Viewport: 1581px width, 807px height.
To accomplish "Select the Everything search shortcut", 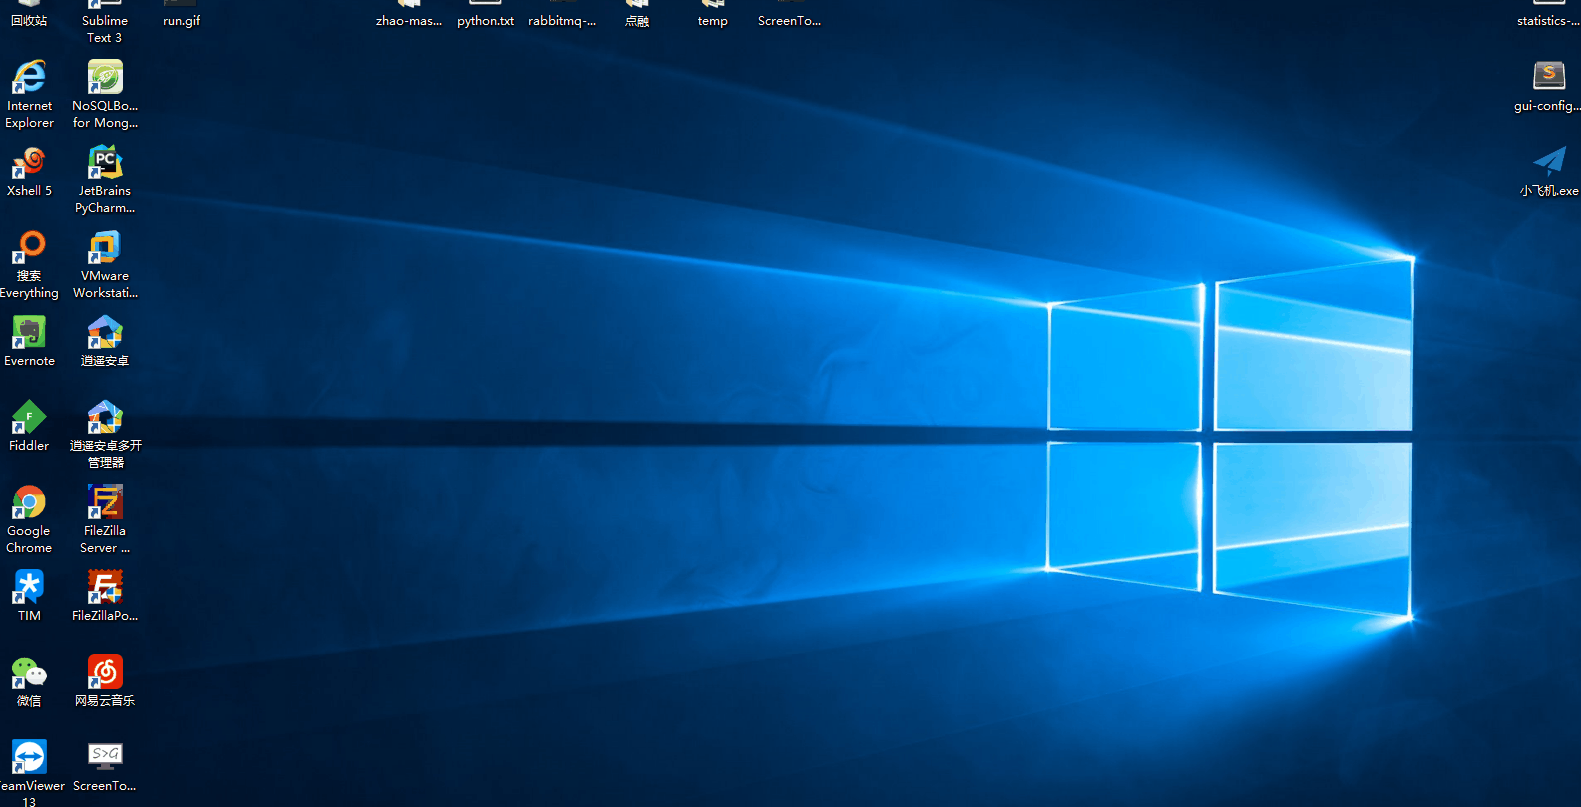I will point(29,248).
